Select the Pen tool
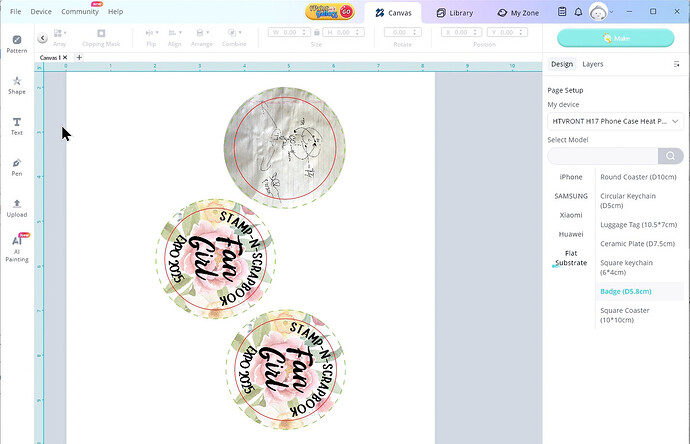 (x=17, y=166)
